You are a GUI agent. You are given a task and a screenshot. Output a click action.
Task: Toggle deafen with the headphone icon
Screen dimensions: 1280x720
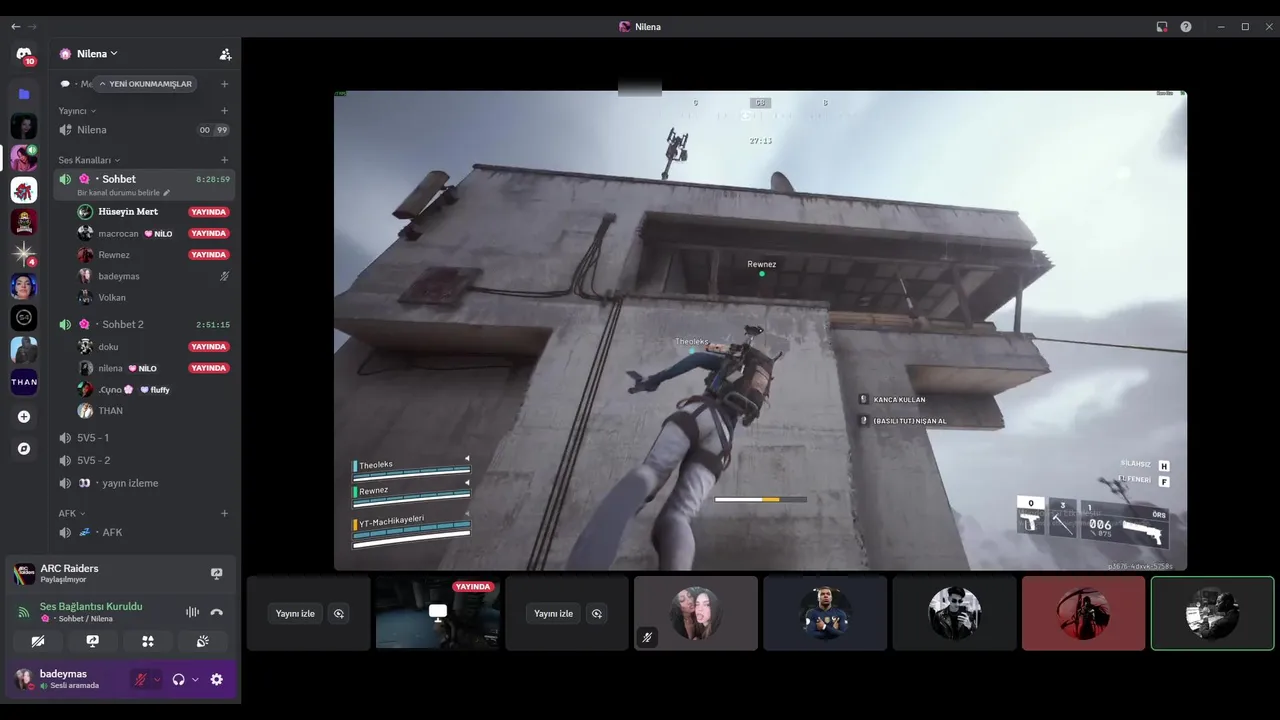(178, 679)
